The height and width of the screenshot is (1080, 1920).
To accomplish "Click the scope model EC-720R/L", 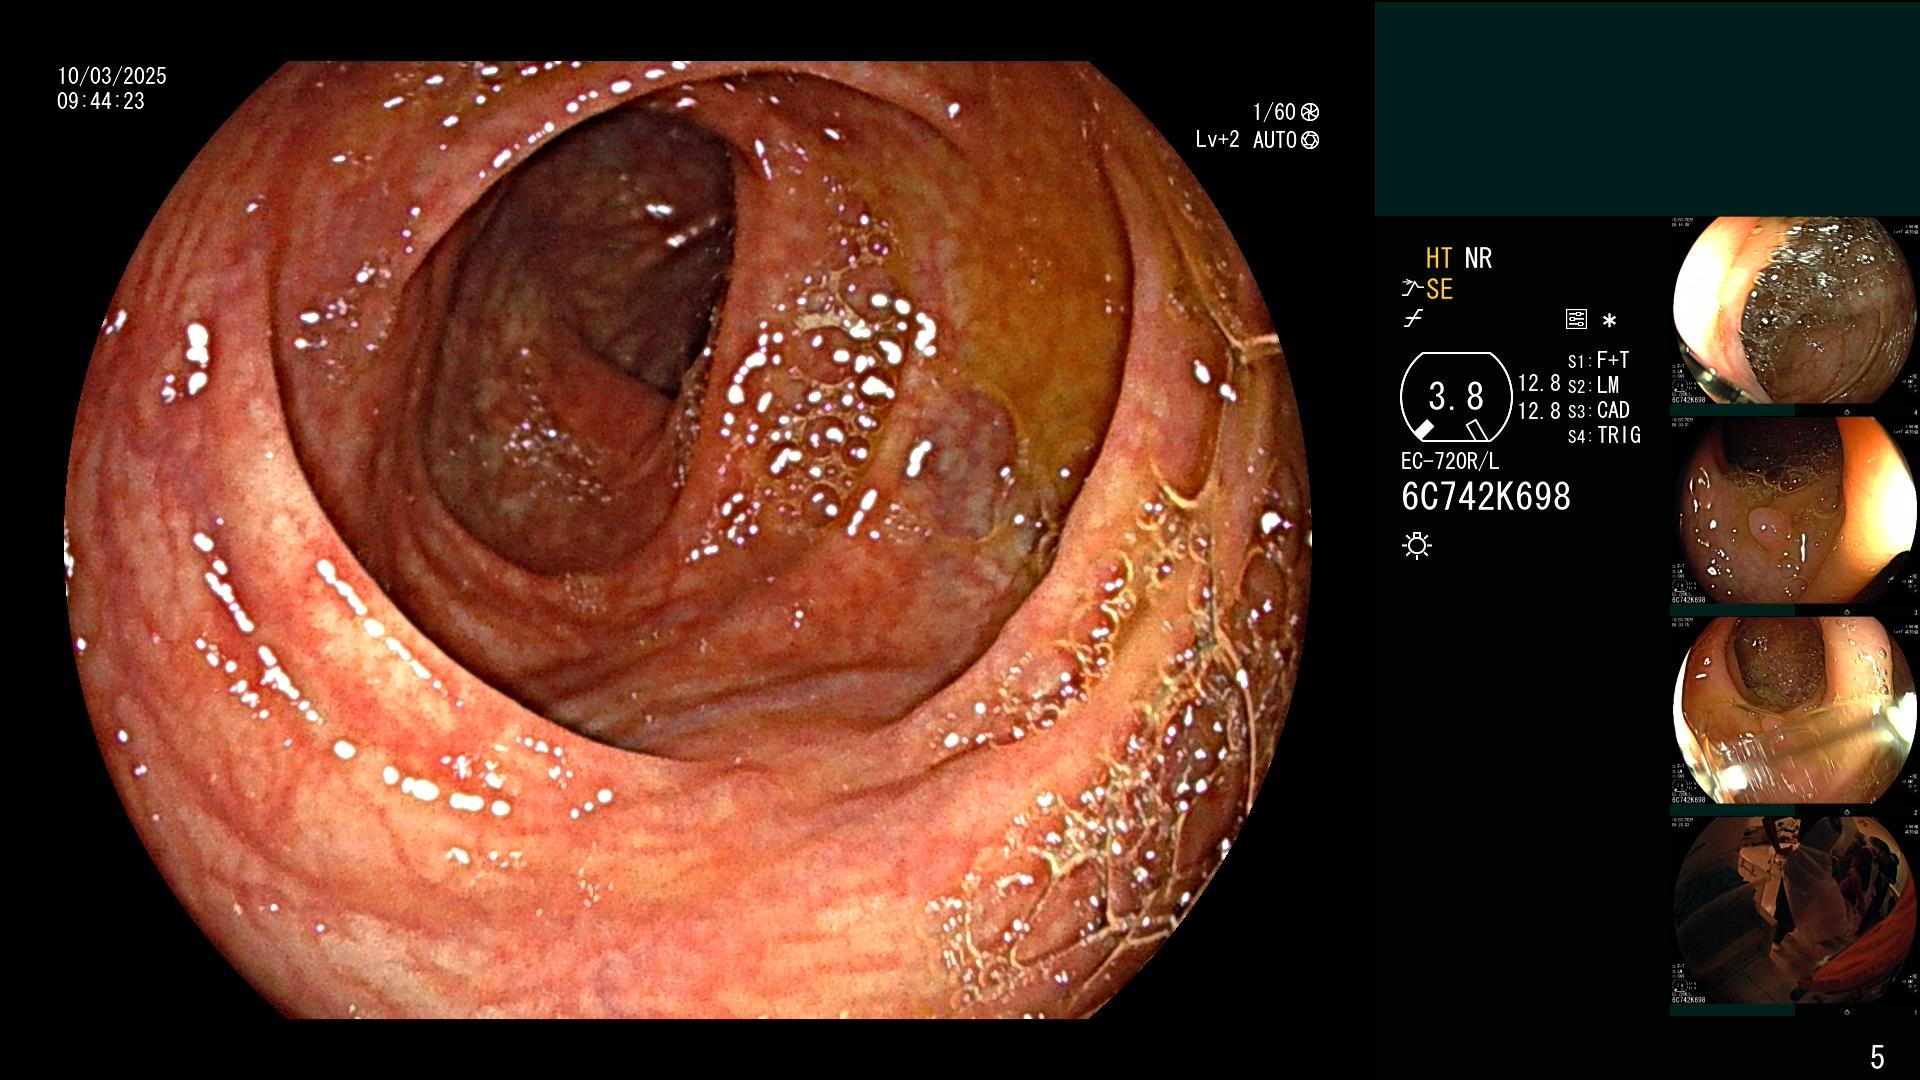I will 1450,462.
